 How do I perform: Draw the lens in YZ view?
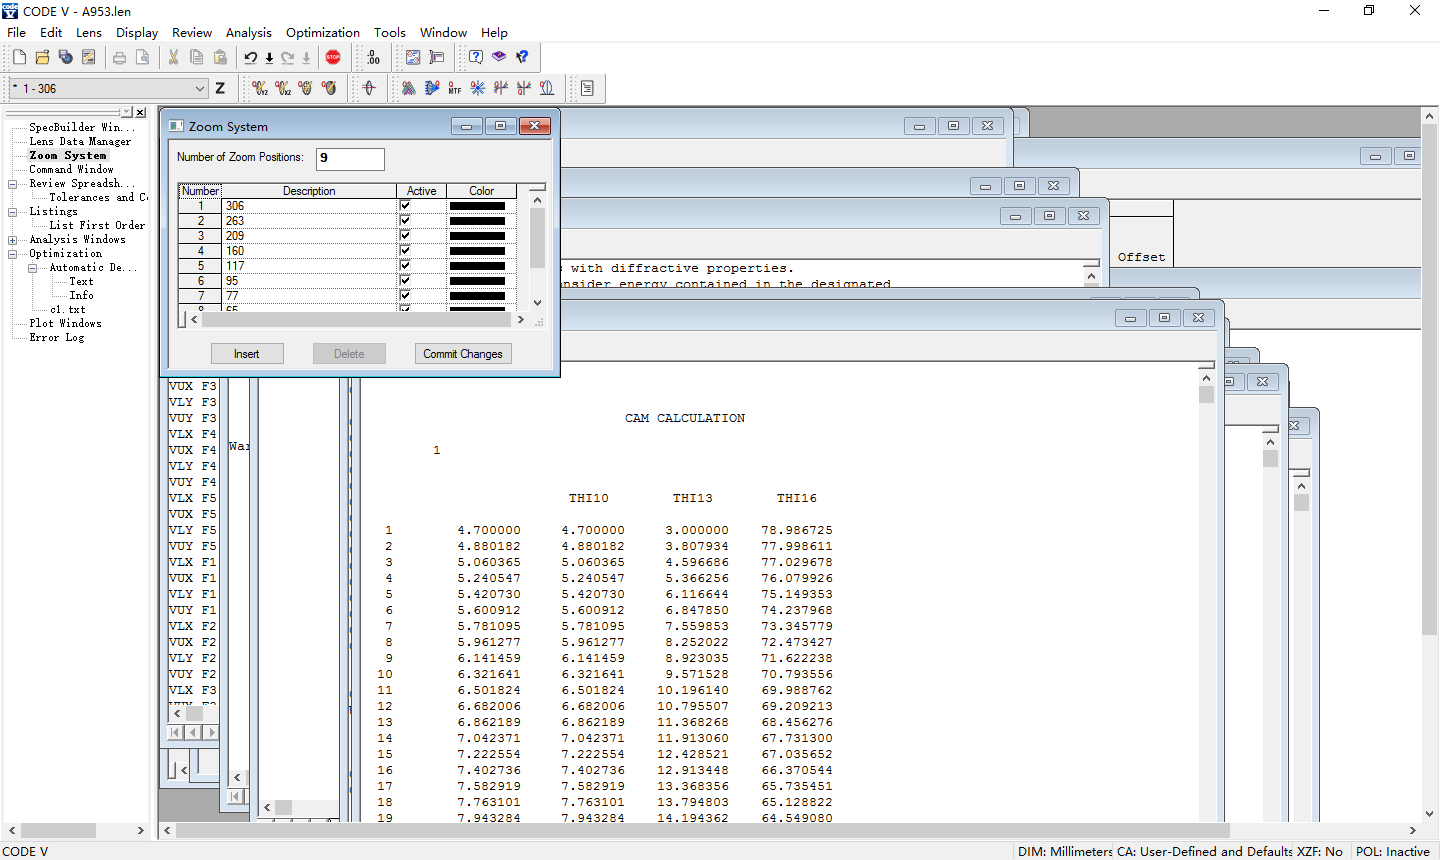coord(260,88)
